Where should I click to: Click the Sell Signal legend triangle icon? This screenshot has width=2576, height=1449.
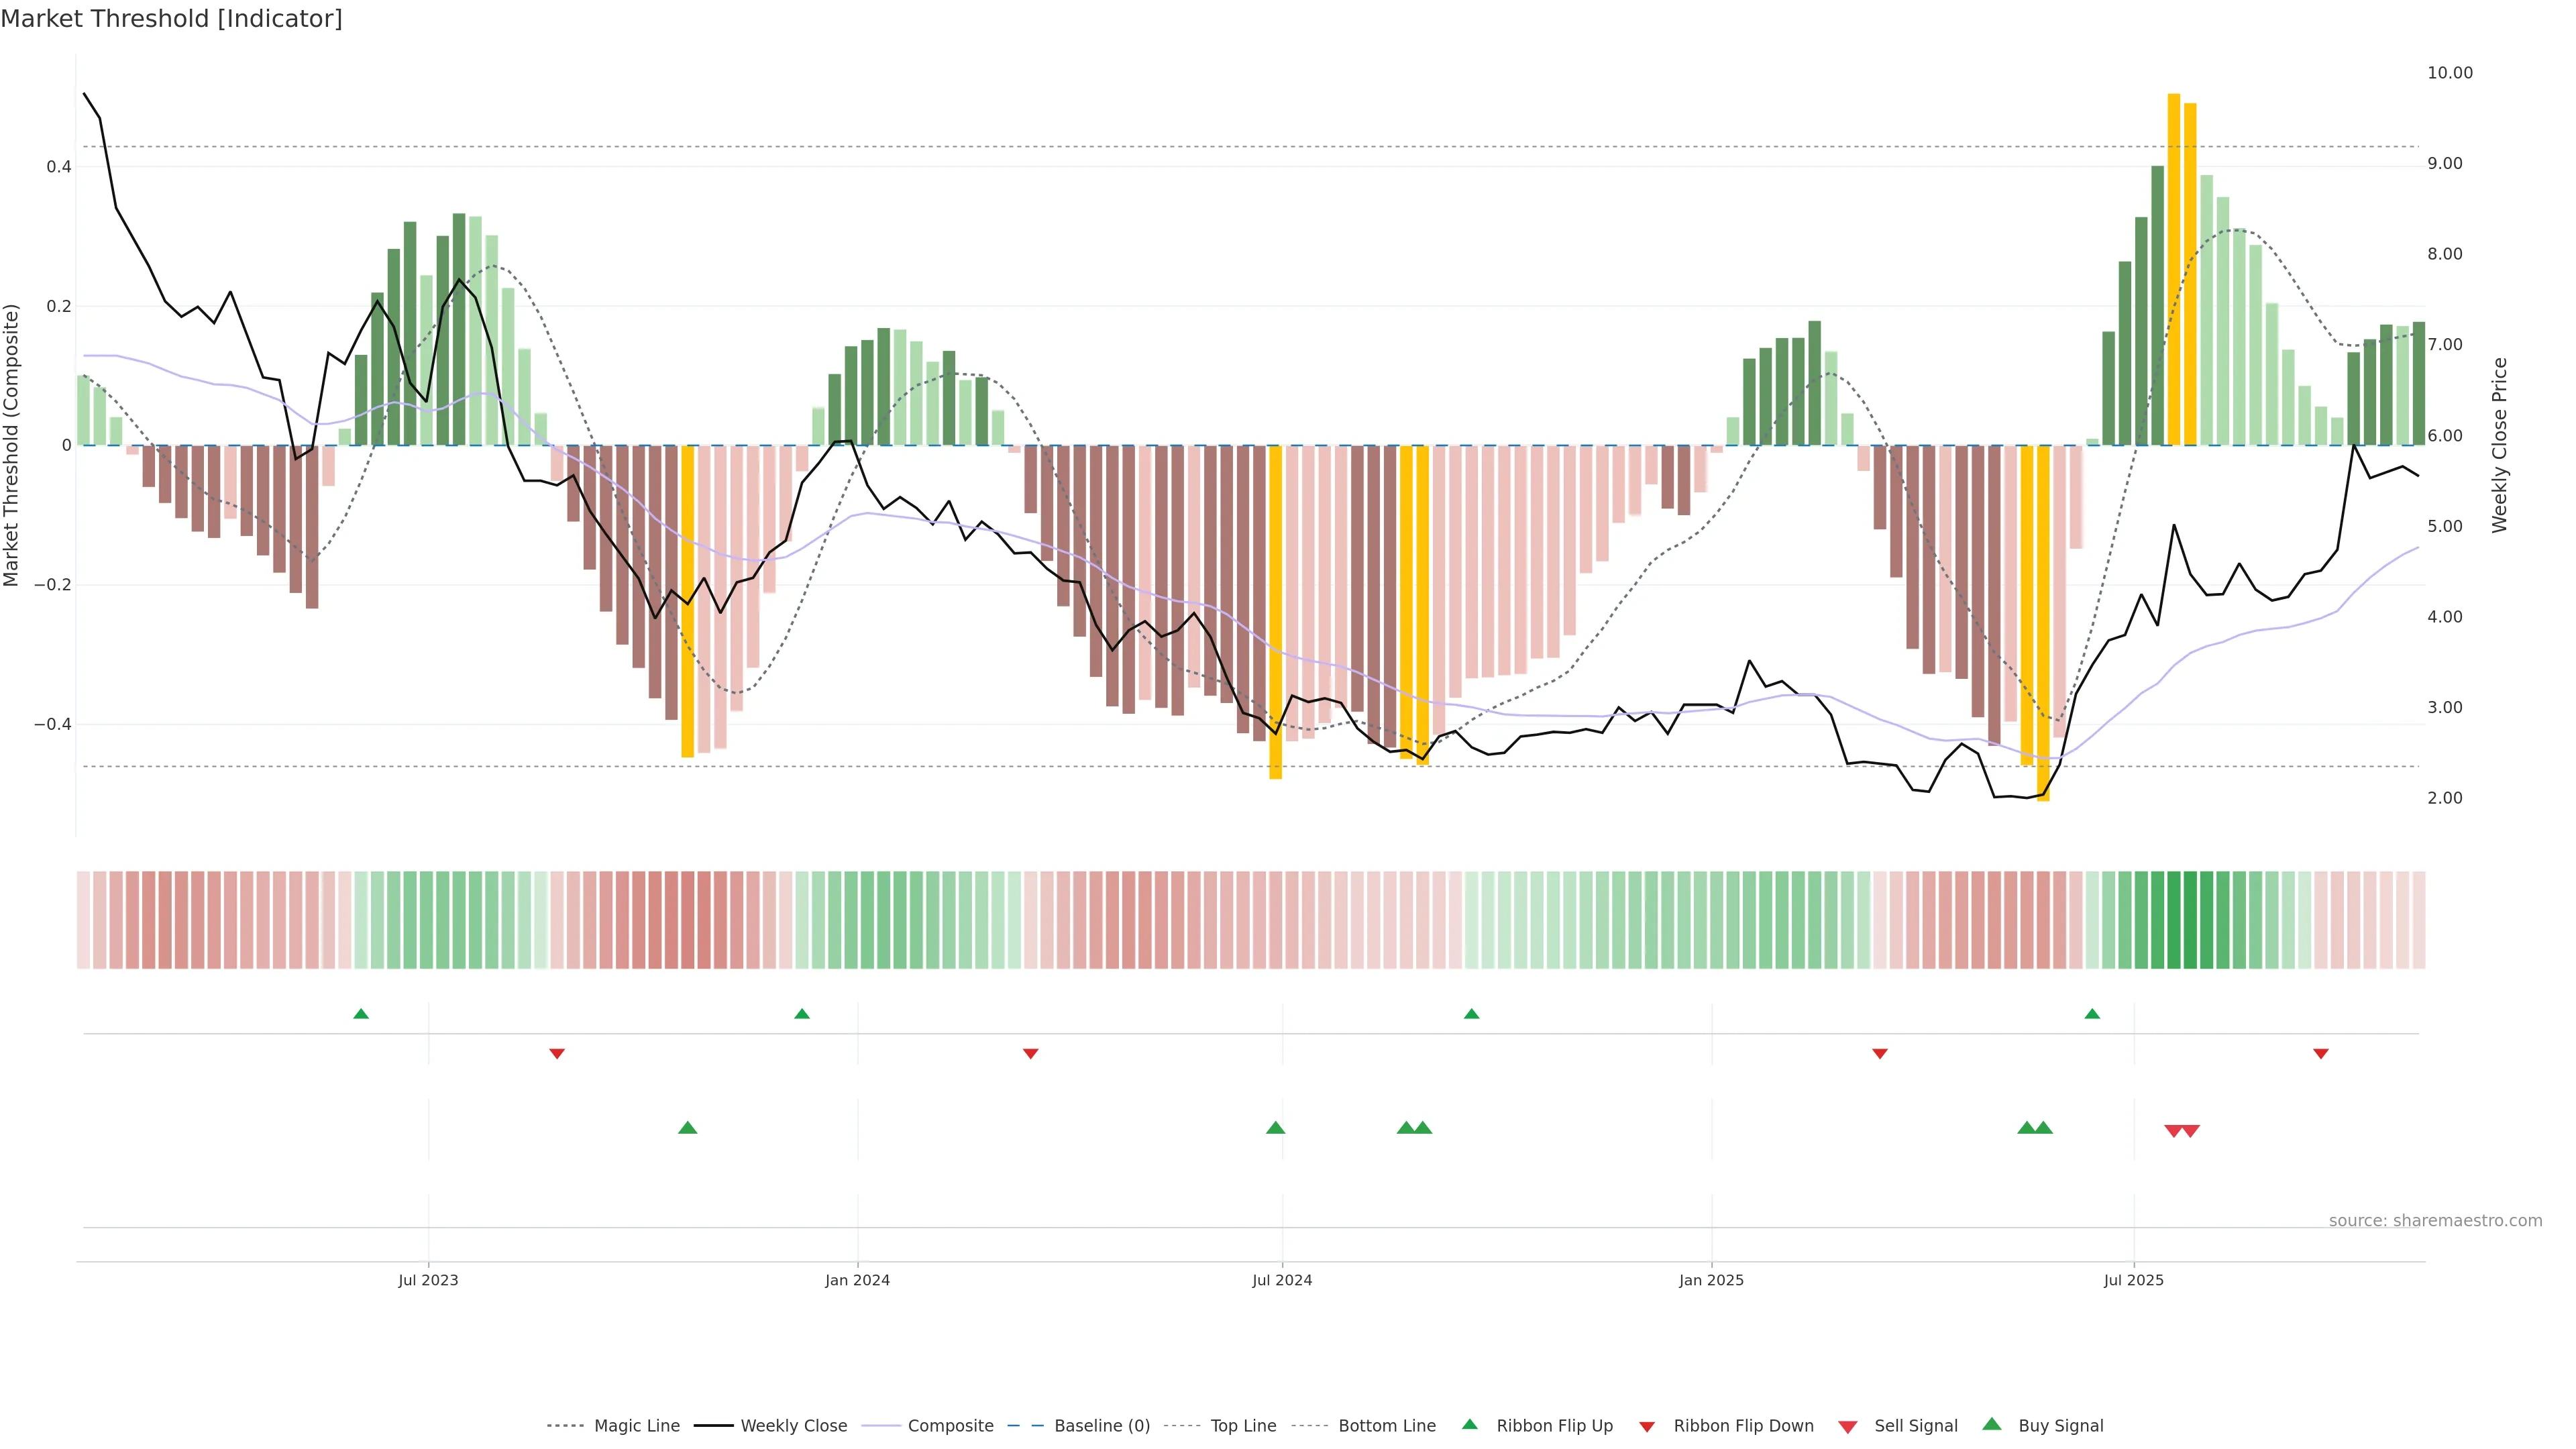(1847, 1427)
